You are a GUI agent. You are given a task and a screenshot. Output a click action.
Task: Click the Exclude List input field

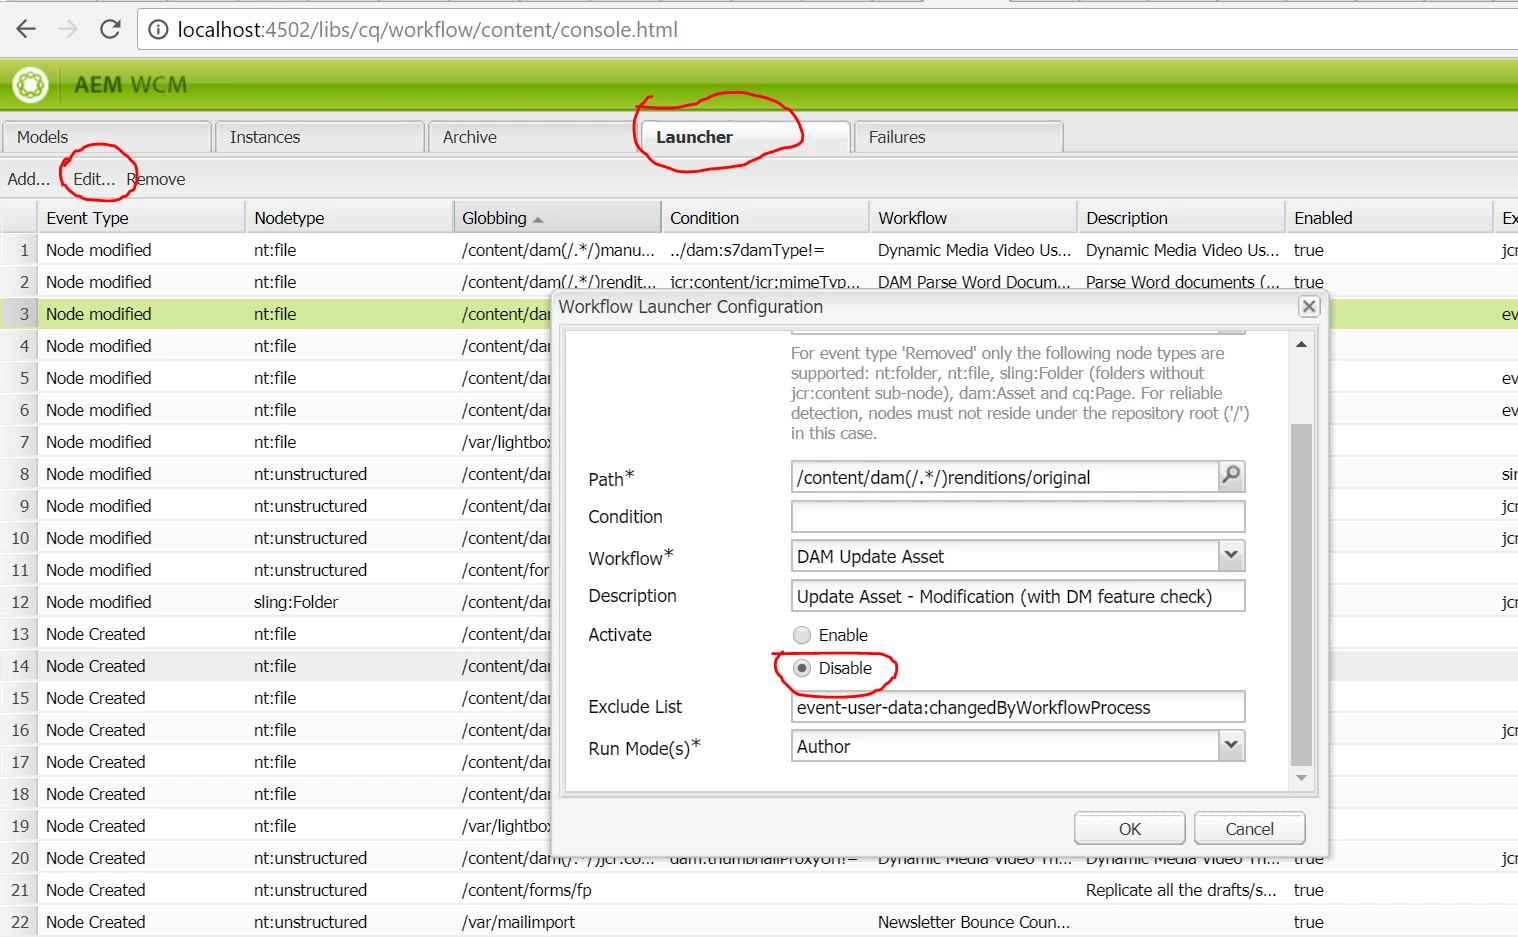click(1018, 707)
